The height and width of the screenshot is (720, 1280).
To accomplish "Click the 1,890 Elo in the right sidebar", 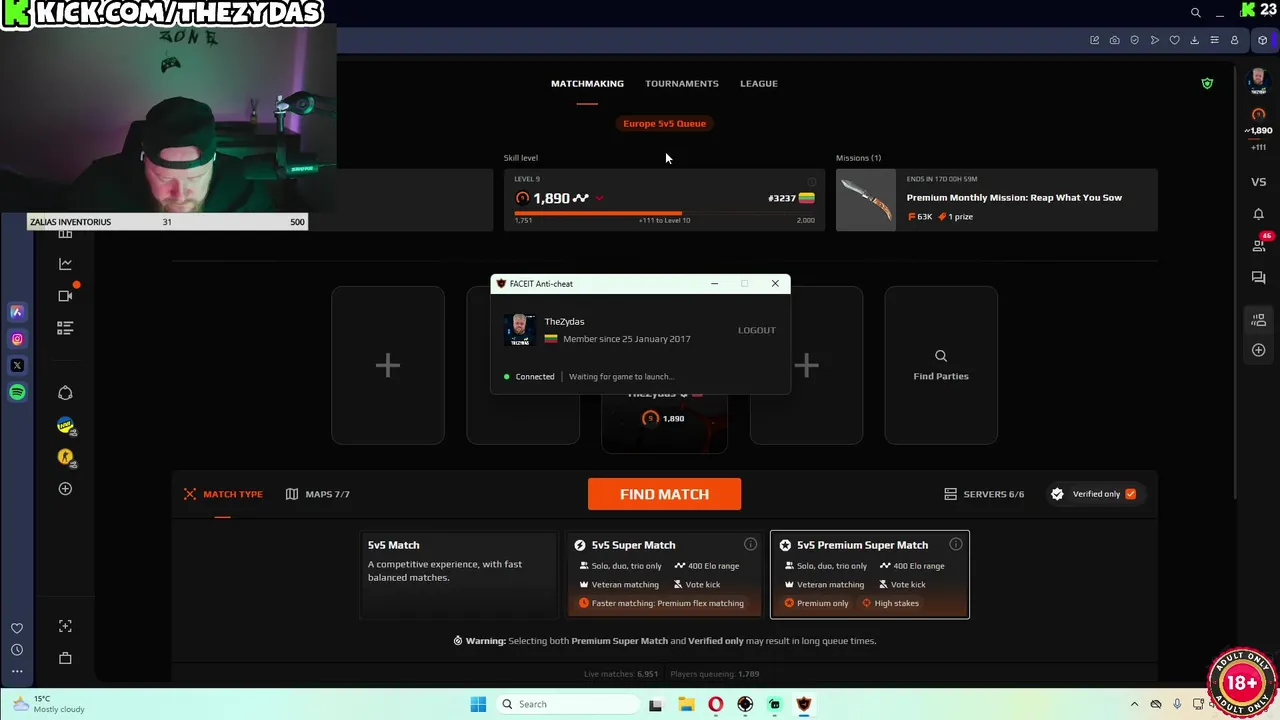I will (1259, 131).
